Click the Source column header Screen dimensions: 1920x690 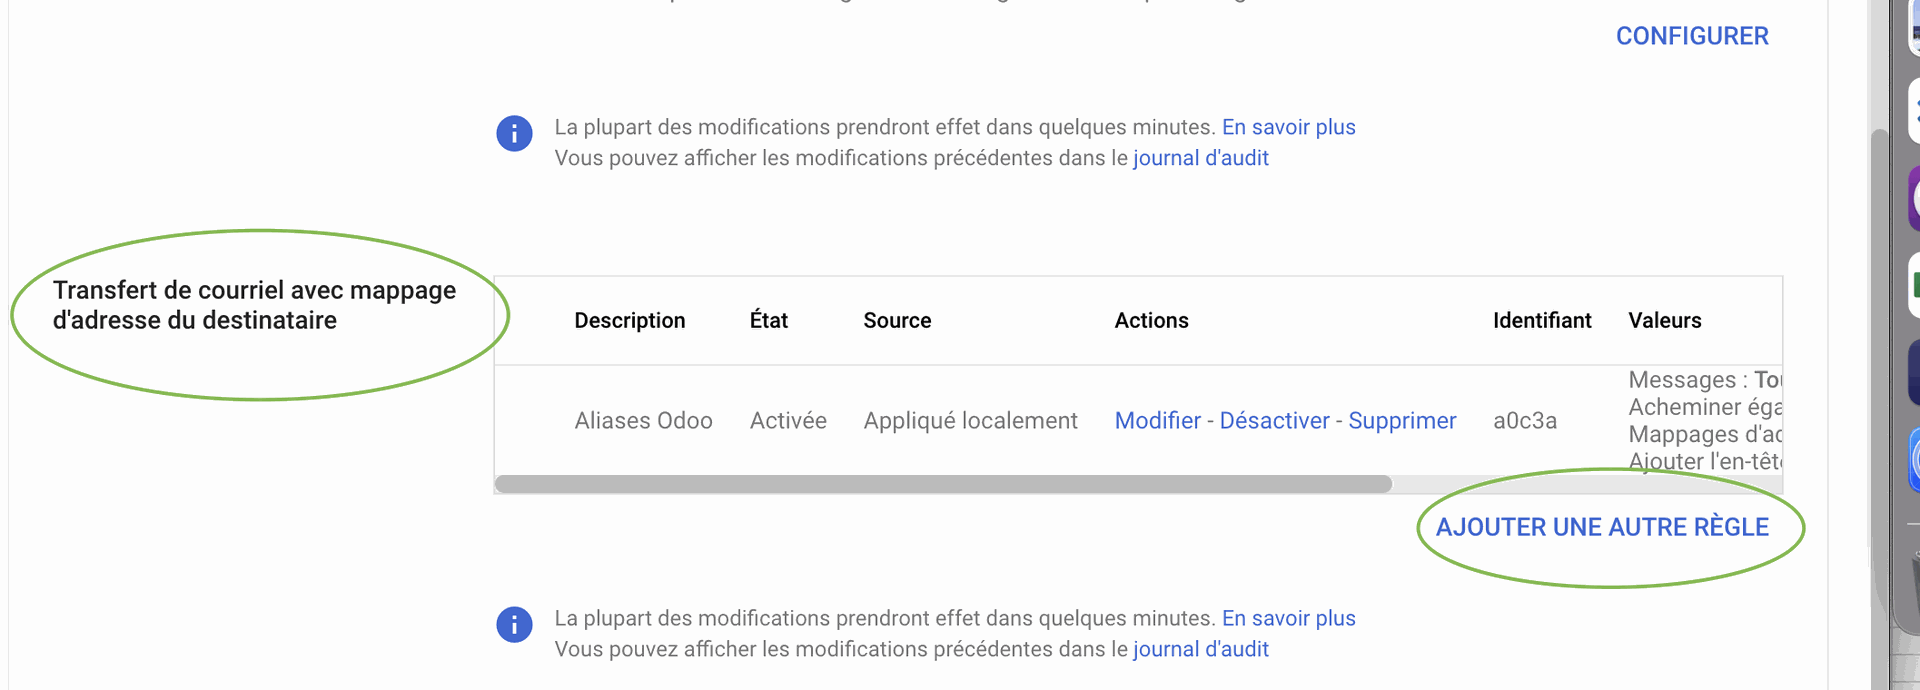pyautogui.click(x=897, y=321)
